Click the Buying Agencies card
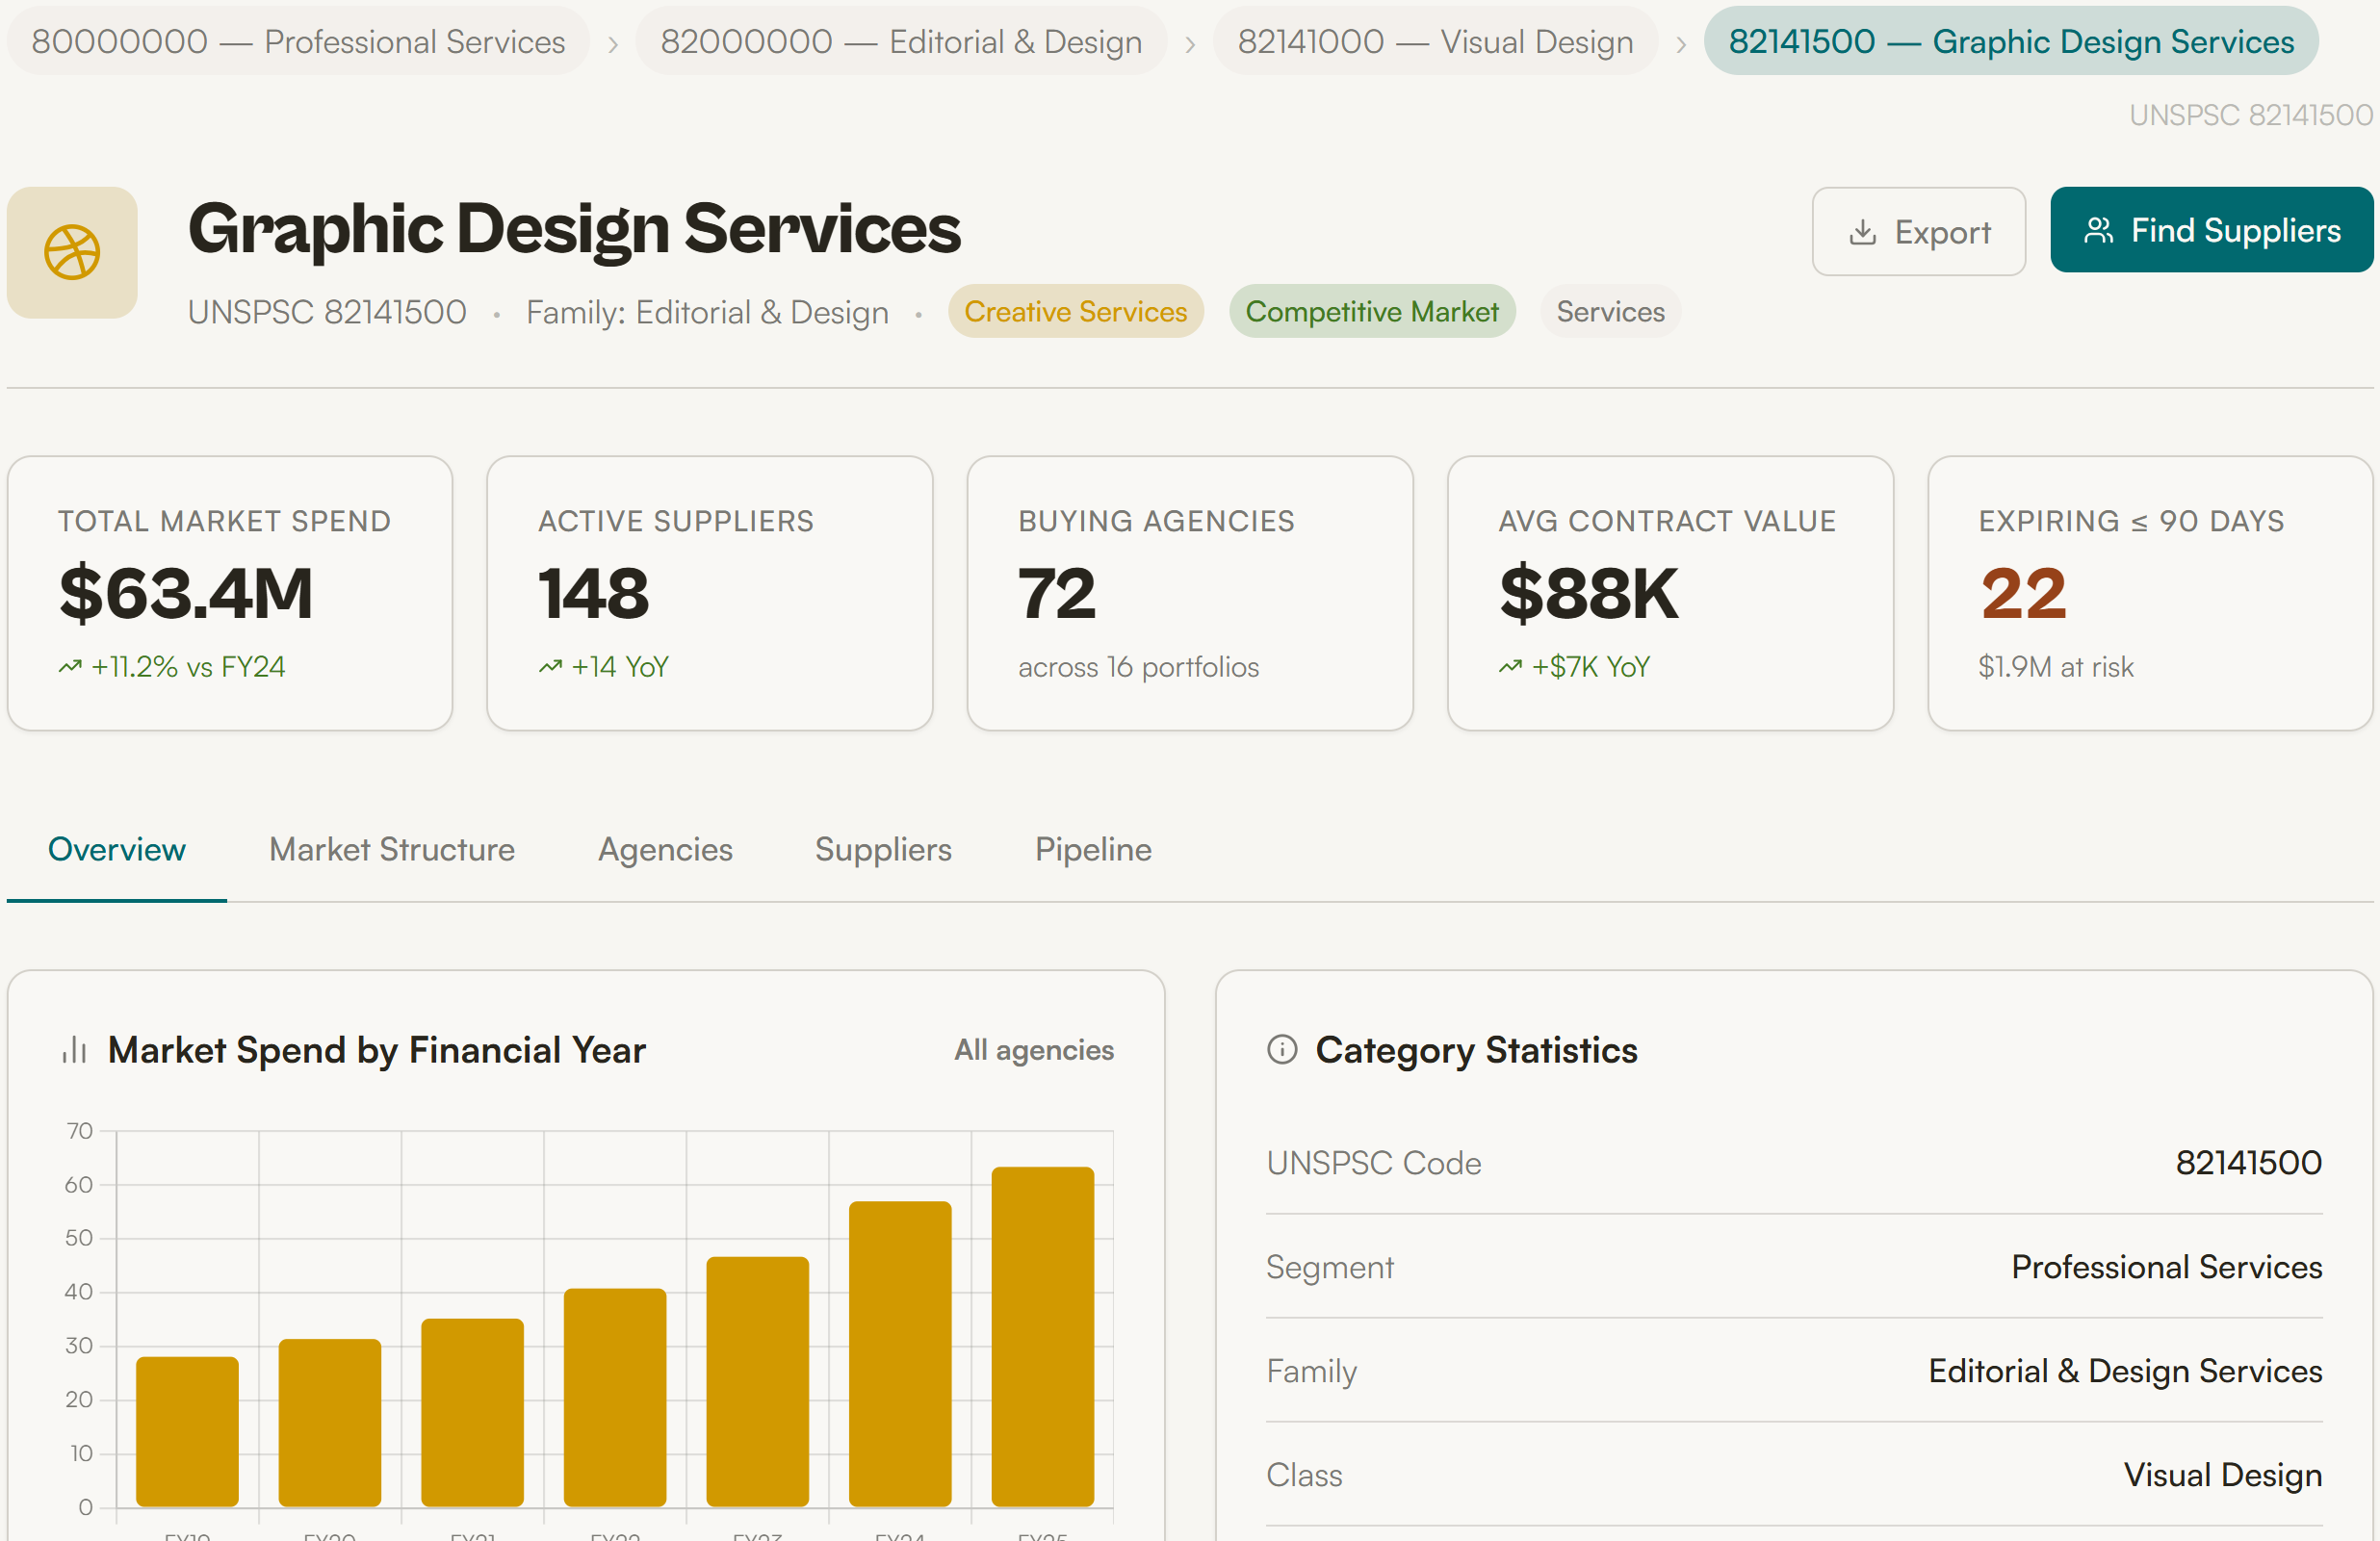This screenshot has height=1541, width=2380. [x=1190, y=593]
